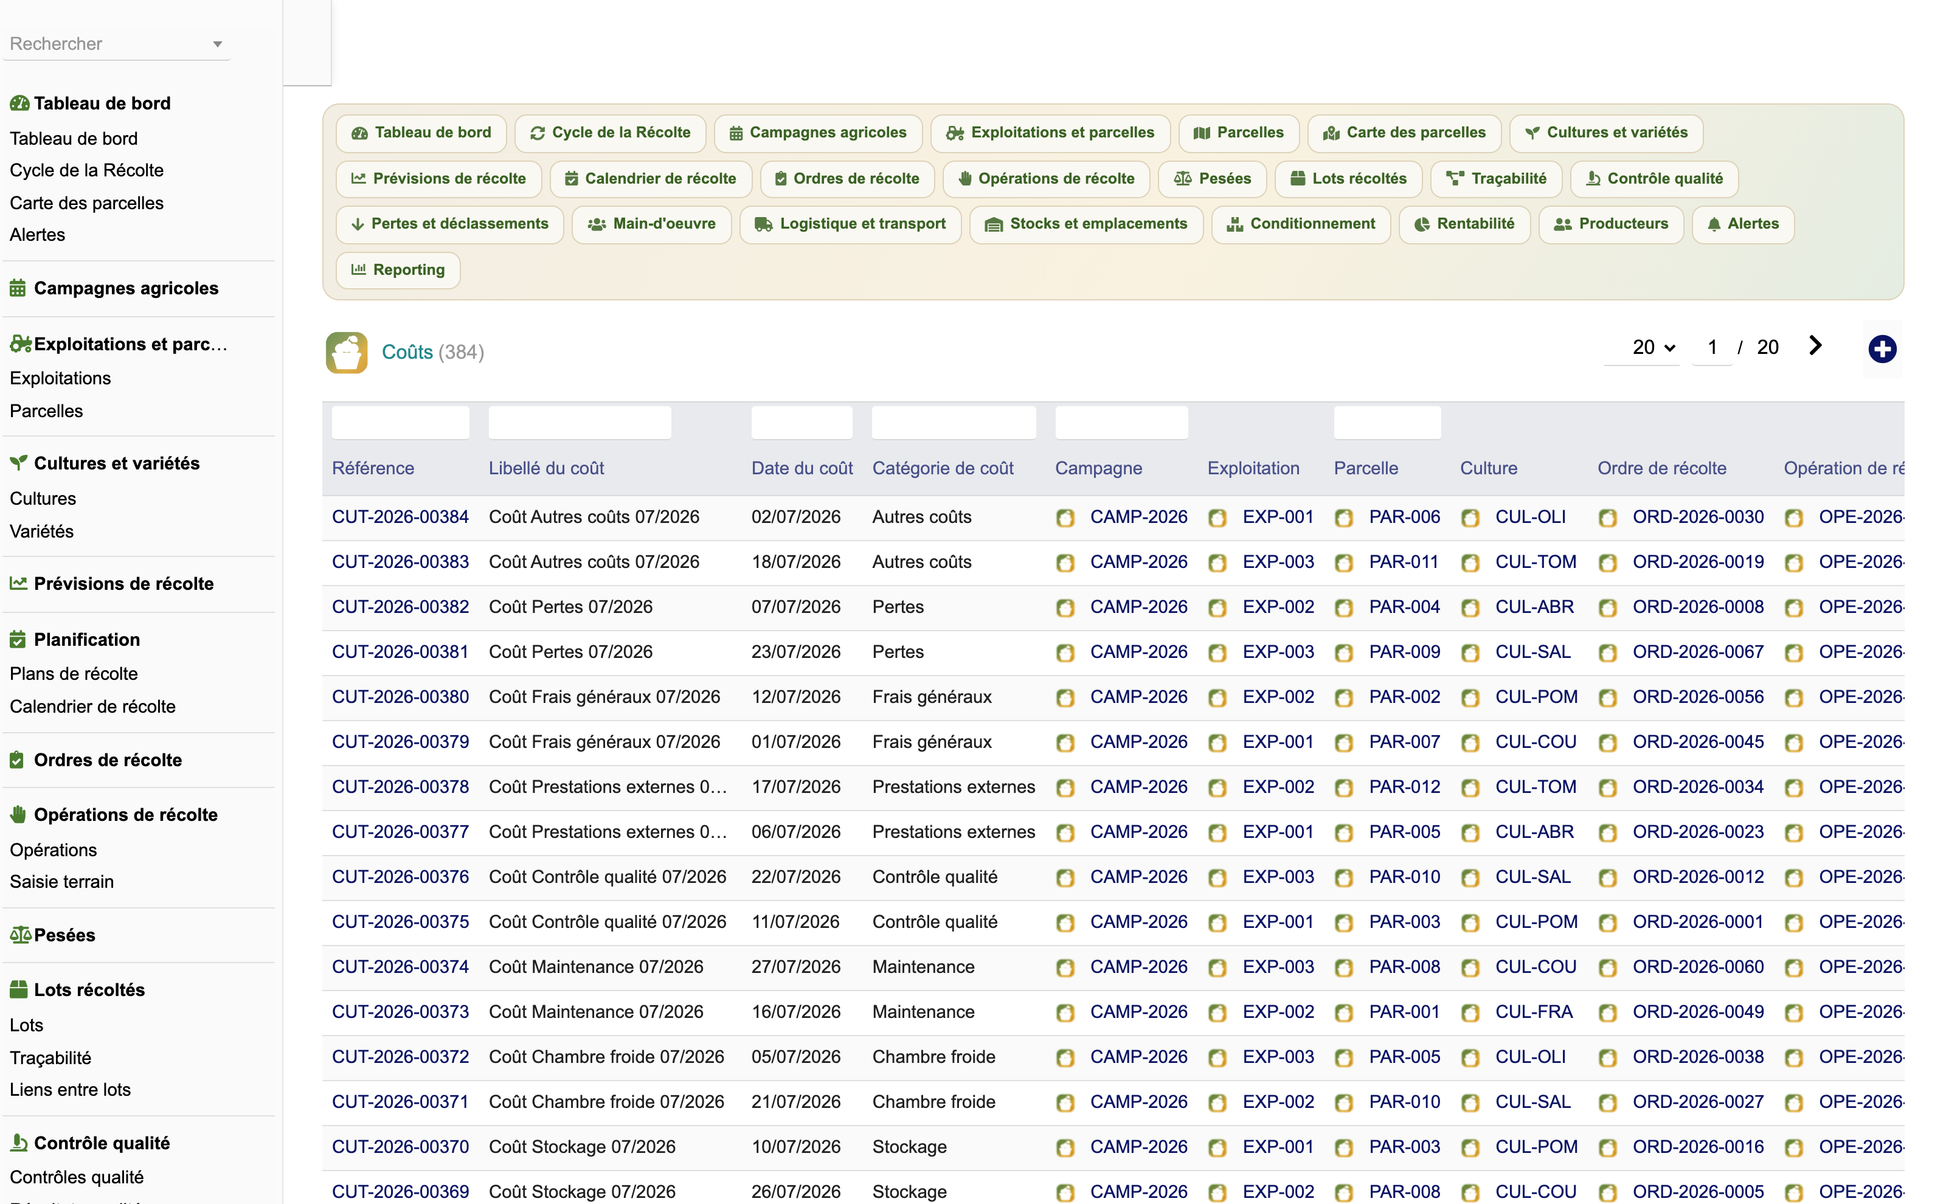
Task: Click the Exploitation column header
Action: (1253, 468)
